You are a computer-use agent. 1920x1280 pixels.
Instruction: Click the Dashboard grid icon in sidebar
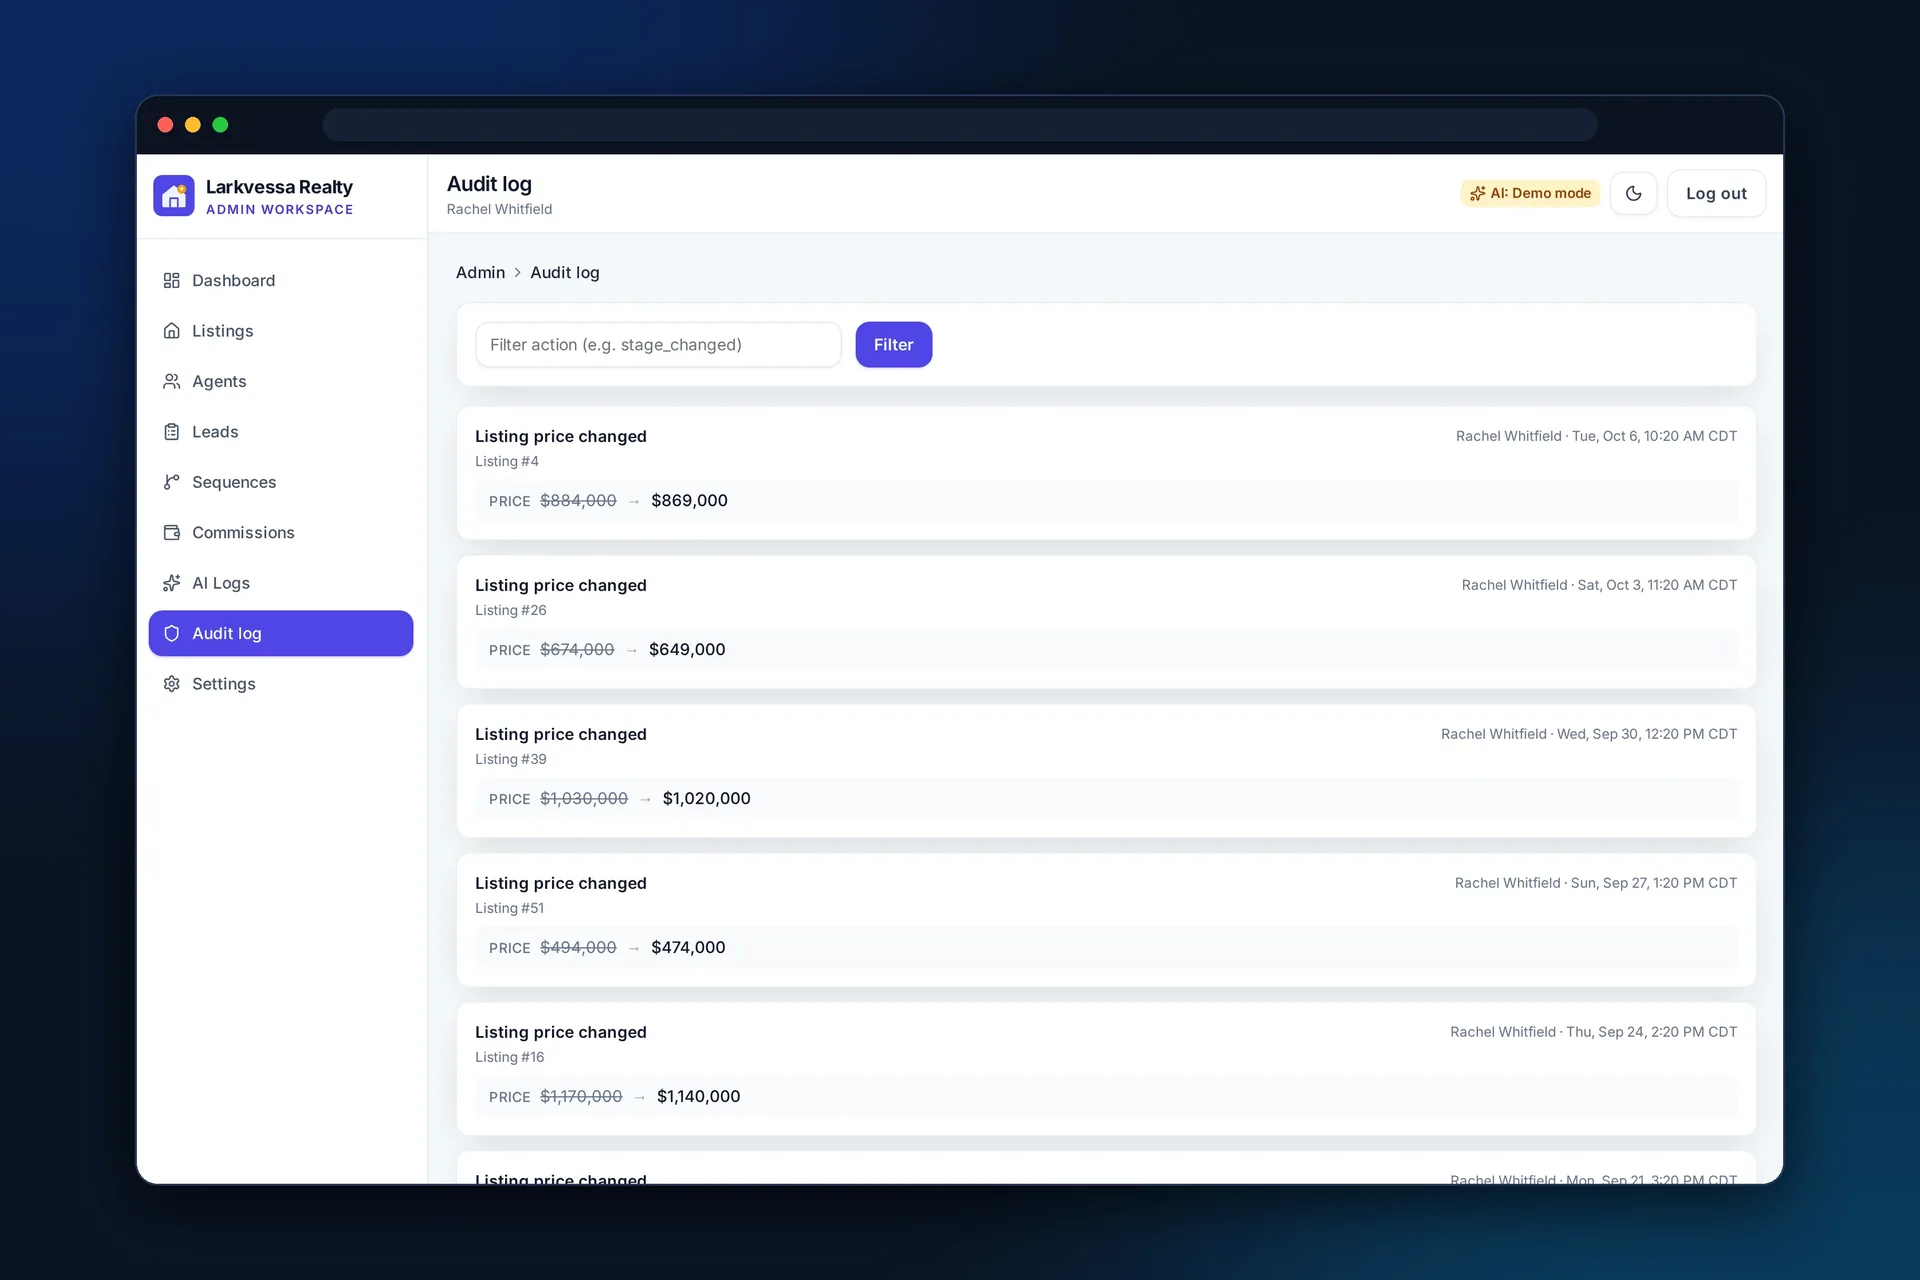[172, 280]
